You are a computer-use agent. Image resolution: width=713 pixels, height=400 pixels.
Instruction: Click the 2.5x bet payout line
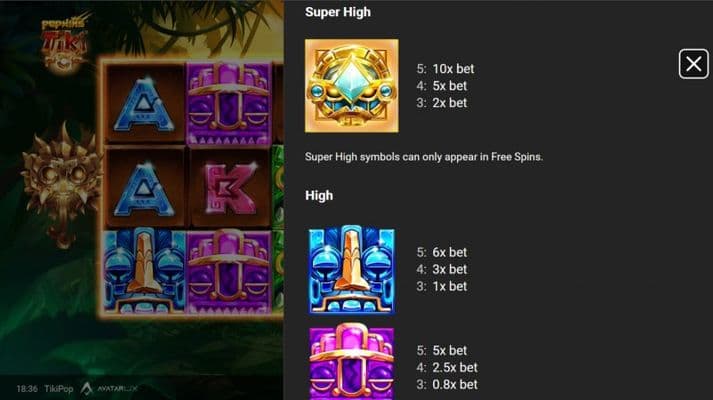click(x=447, y=367)
